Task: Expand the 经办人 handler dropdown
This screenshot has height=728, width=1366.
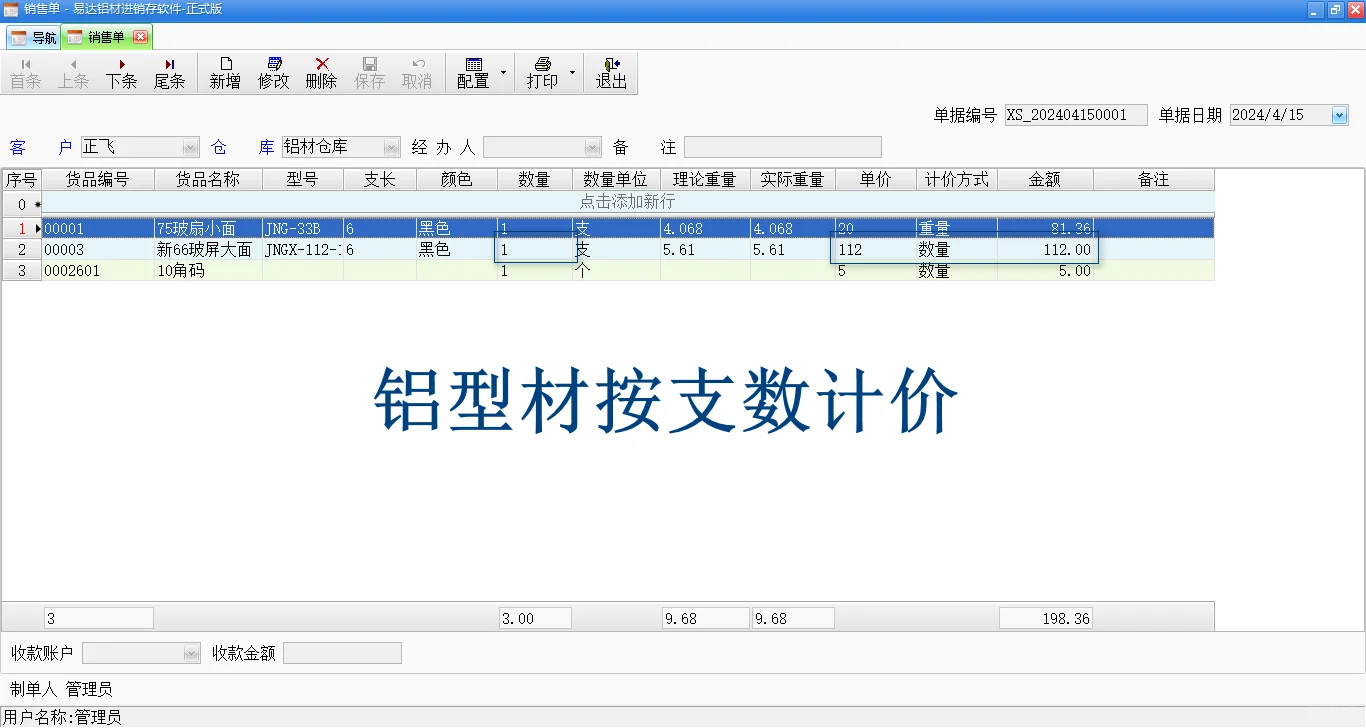Action: (591, 146)
